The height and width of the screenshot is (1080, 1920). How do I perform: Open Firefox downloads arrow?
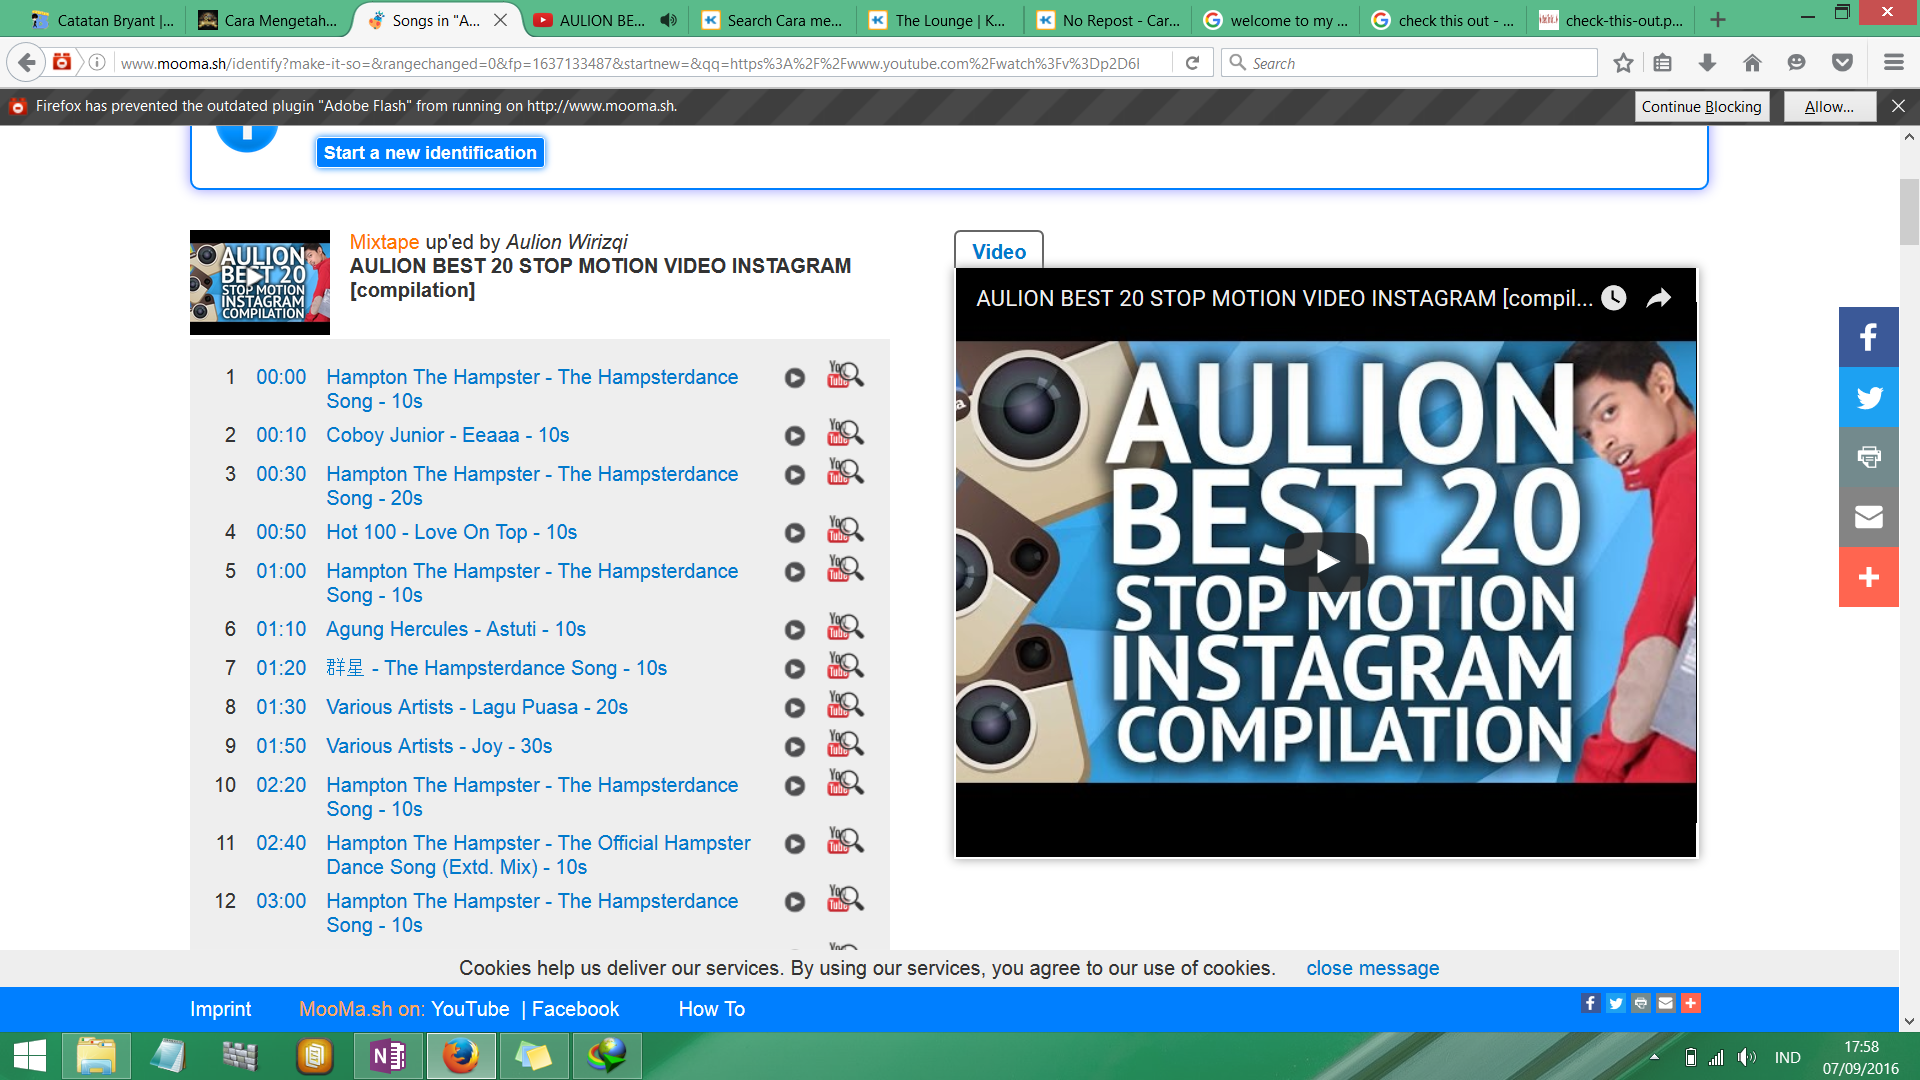coord(1707,63)
